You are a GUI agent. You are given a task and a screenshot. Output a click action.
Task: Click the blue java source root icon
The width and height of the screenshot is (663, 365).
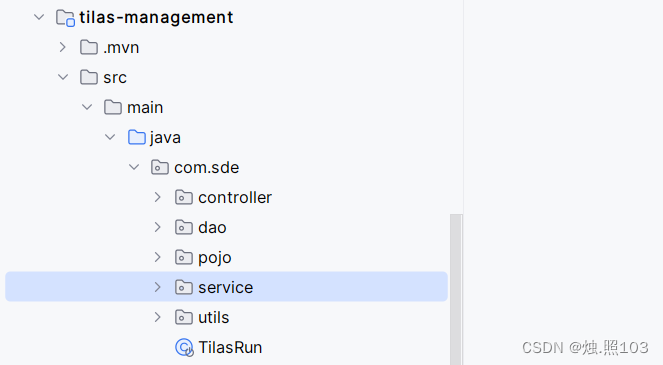pyautogui.click(x=137, y=137)
